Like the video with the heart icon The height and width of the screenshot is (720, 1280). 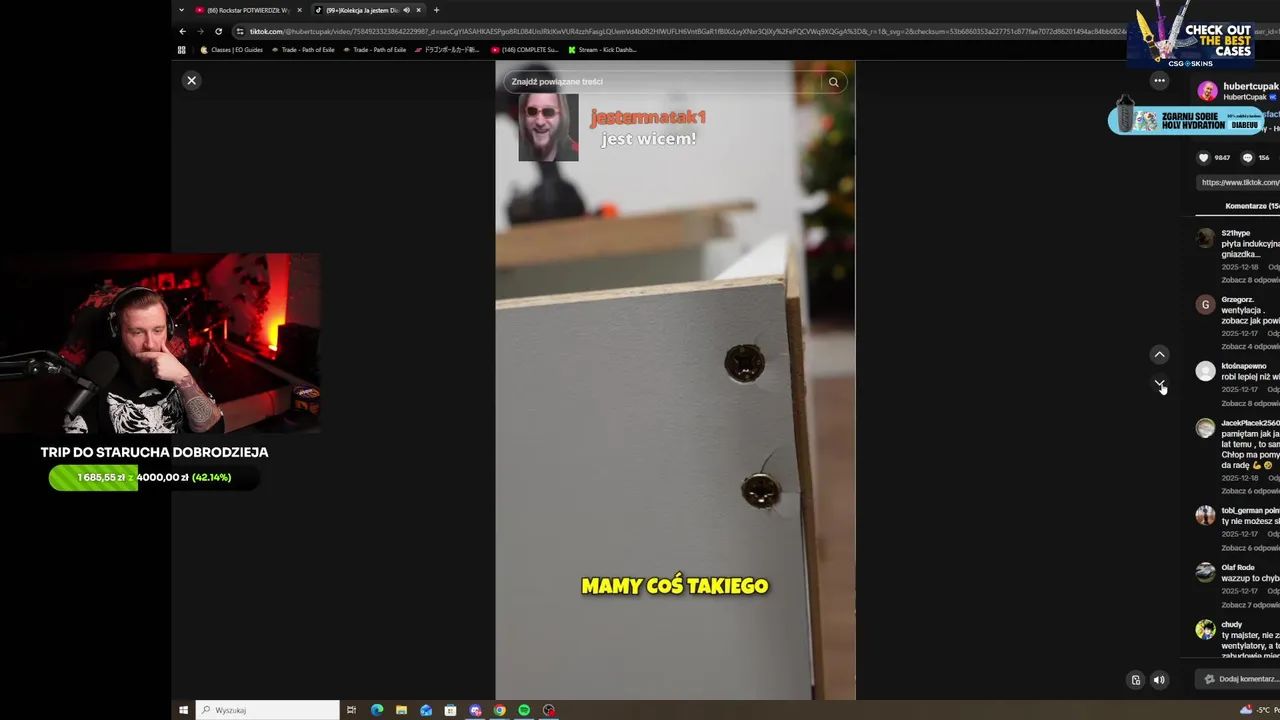[x=1203, y=157]
